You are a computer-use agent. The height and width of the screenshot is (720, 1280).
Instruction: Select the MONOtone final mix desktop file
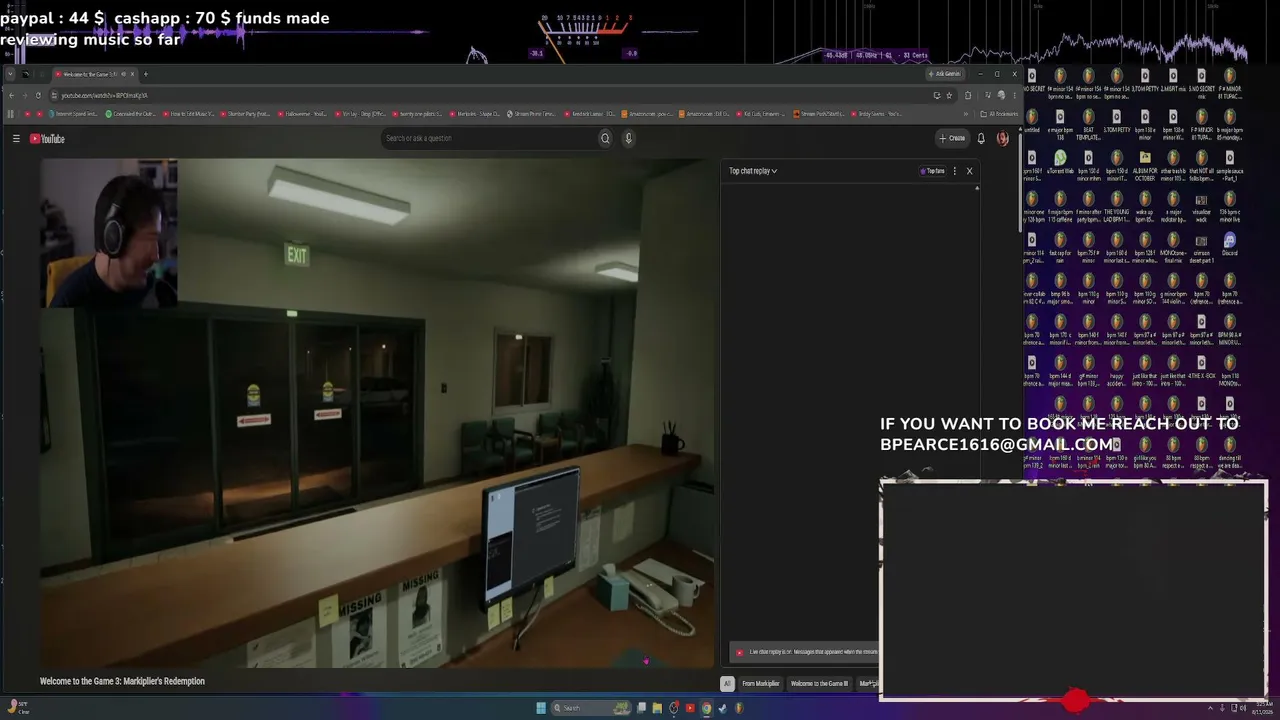pos(1173,245)
